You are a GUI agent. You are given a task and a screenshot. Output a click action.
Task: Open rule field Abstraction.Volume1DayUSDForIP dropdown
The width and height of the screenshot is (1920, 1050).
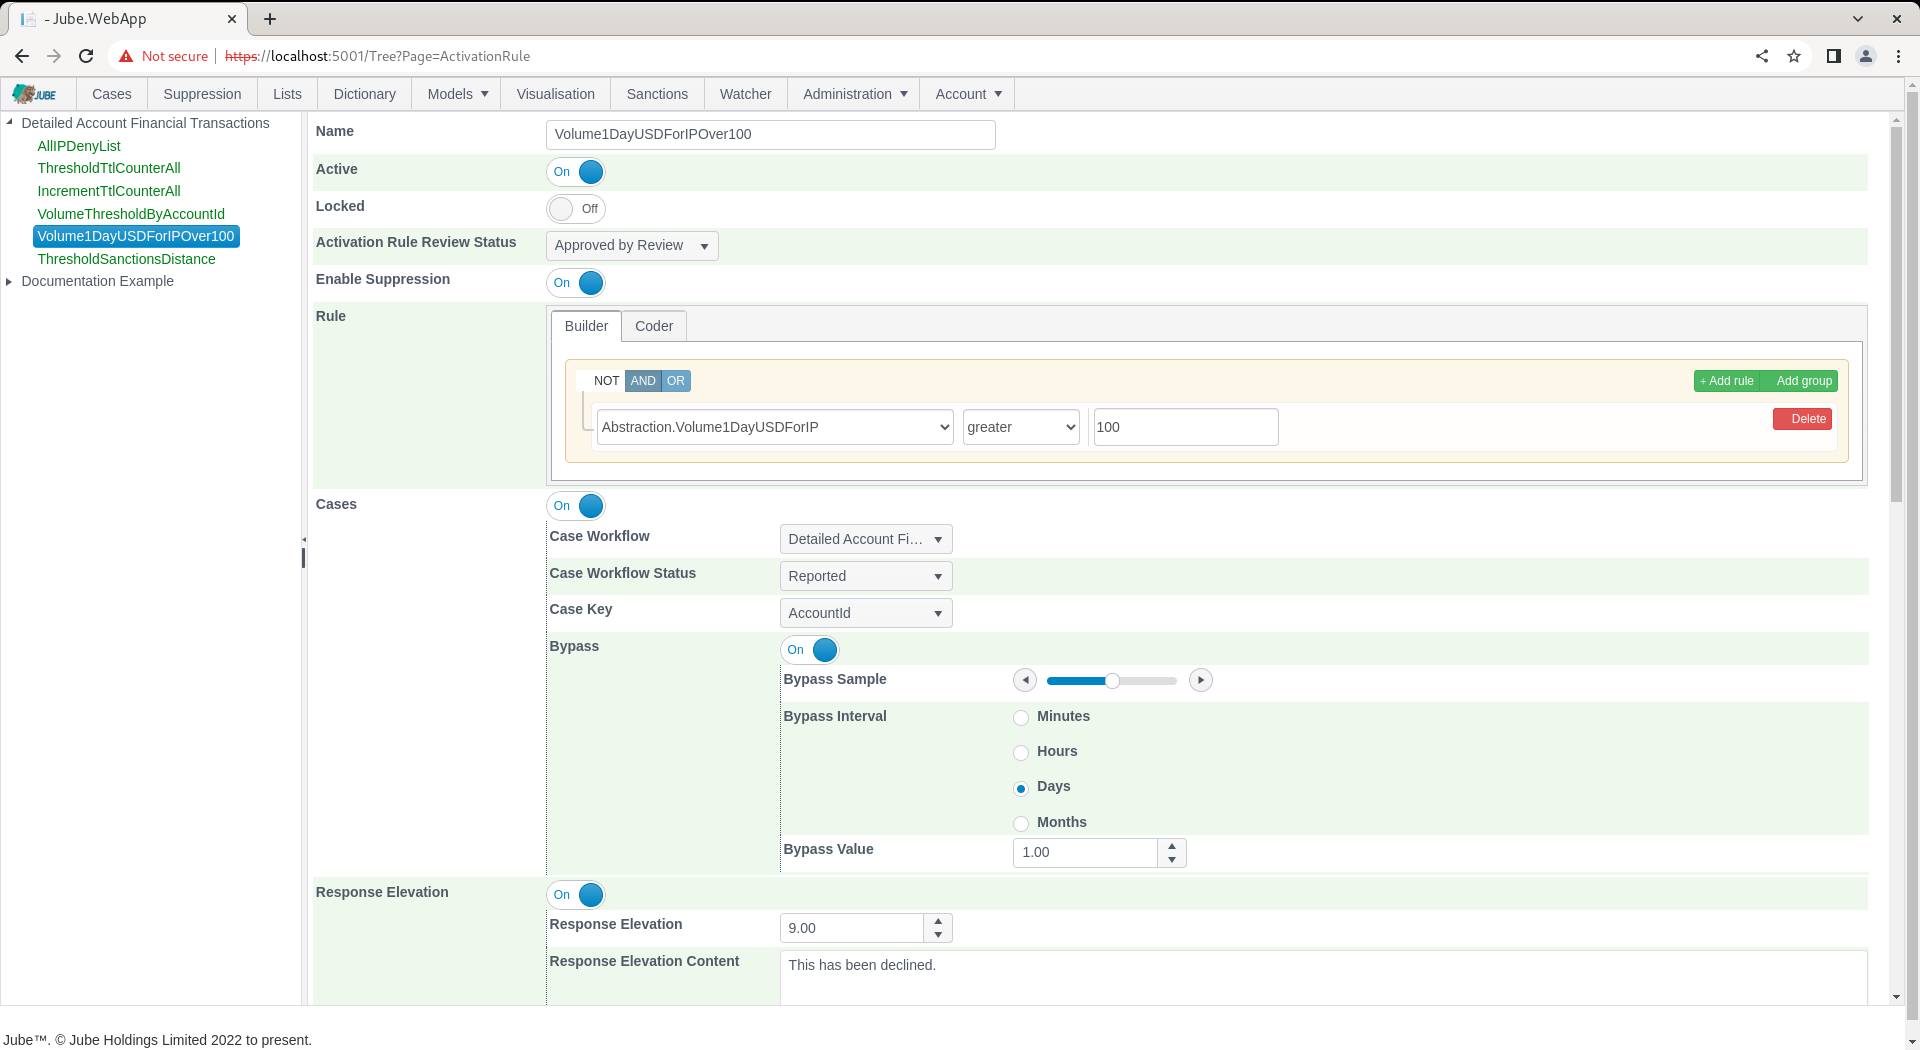click(x=775, y=427)
